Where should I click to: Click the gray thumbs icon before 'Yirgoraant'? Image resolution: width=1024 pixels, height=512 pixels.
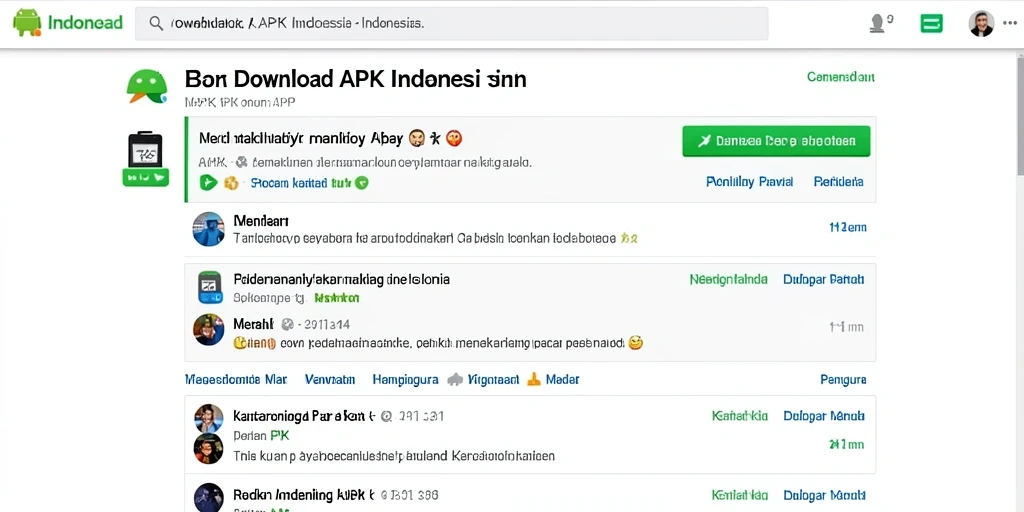point(455,379)
